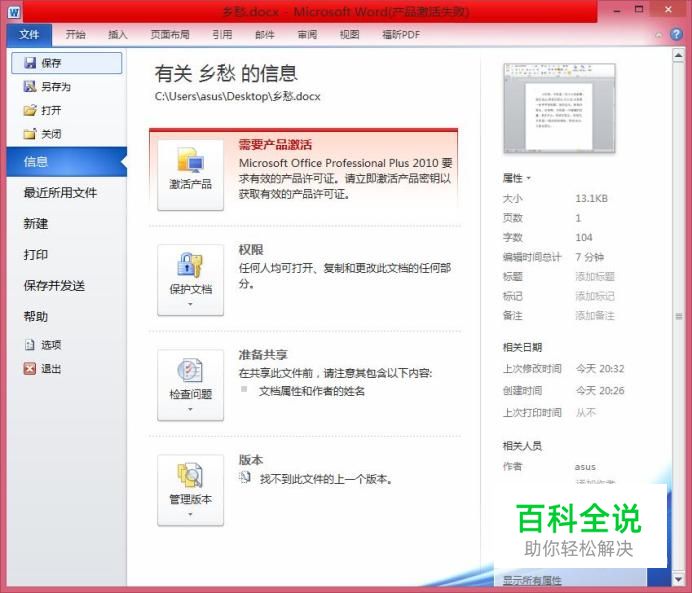Click Add a title (添加标题) field

(x=595, y=277)
